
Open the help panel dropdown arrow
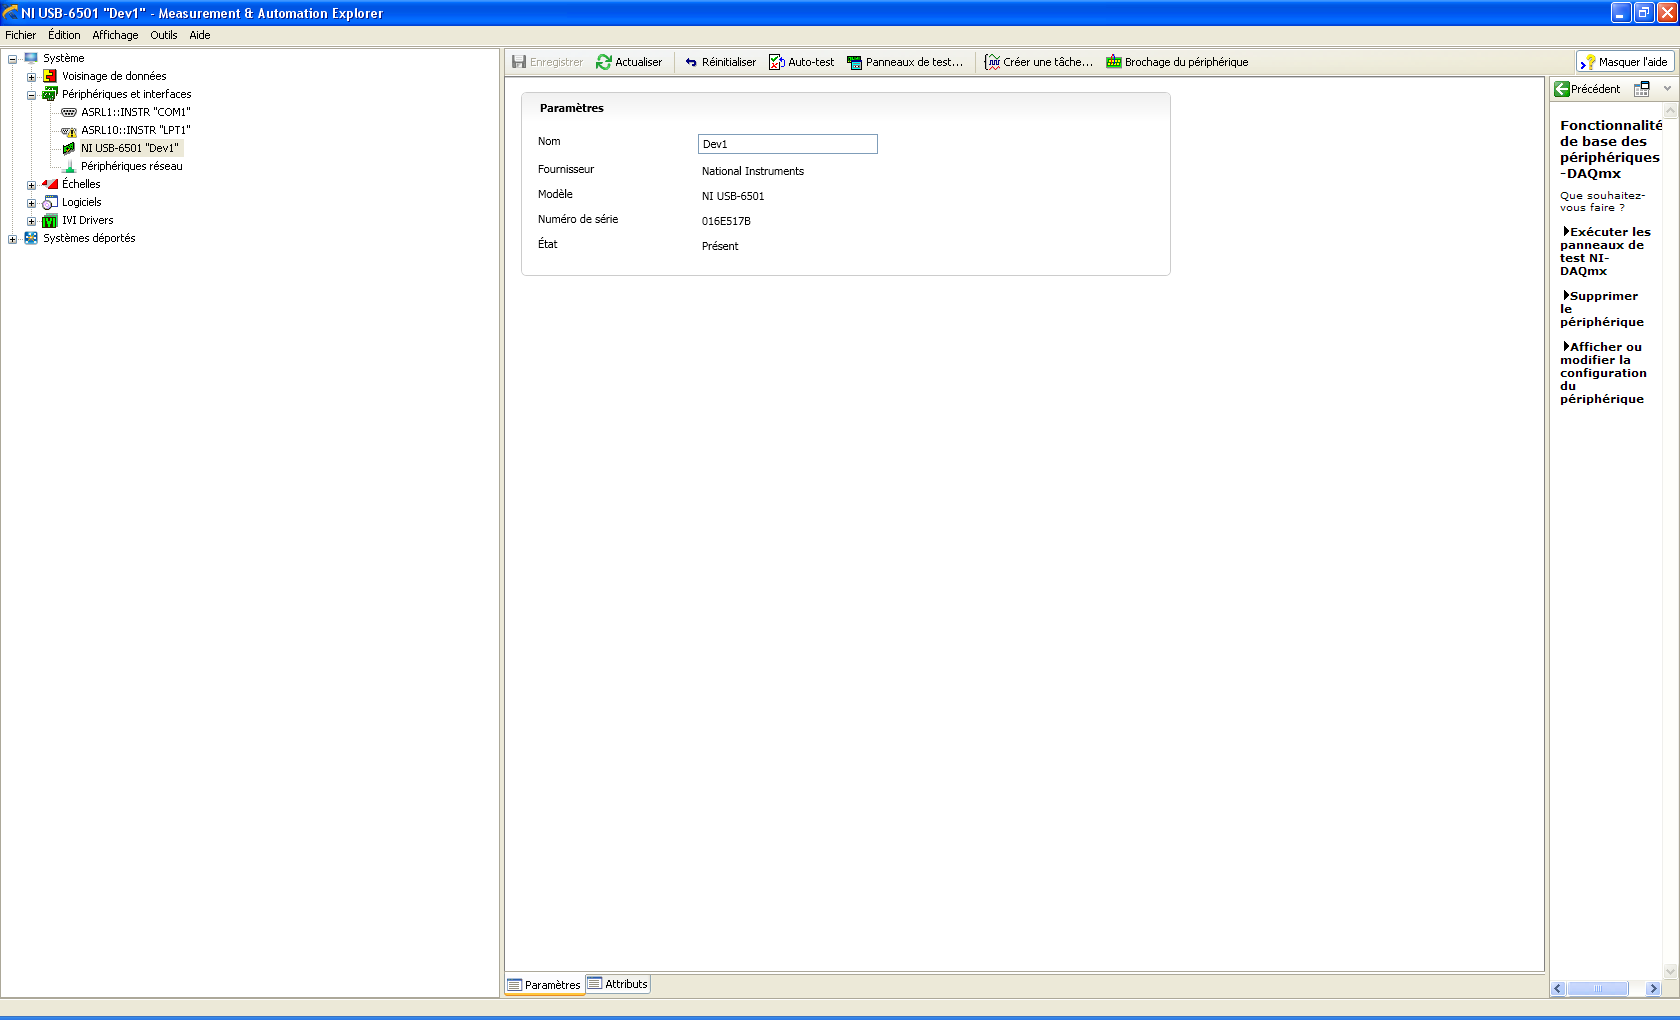[1667, 89]
